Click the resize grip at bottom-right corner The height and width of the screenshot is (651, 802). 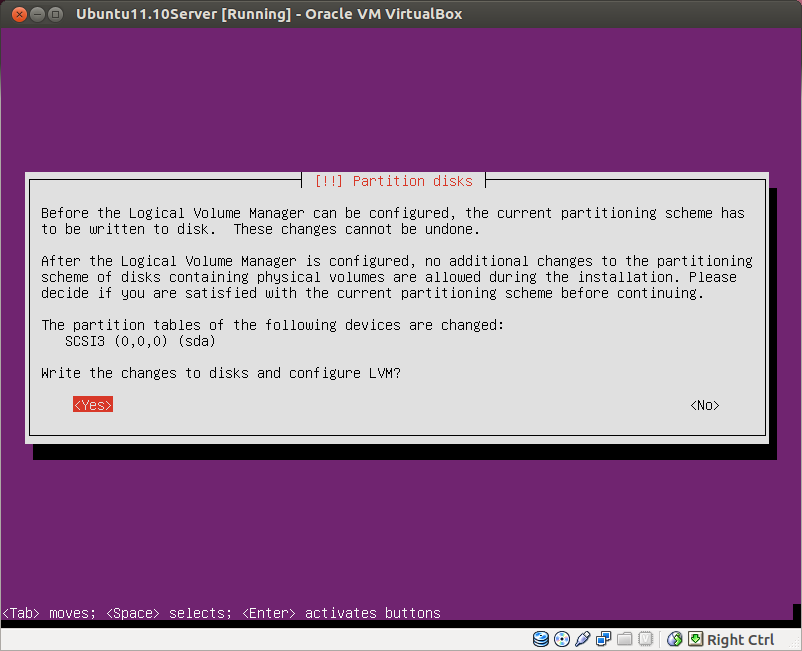[795, 645]
